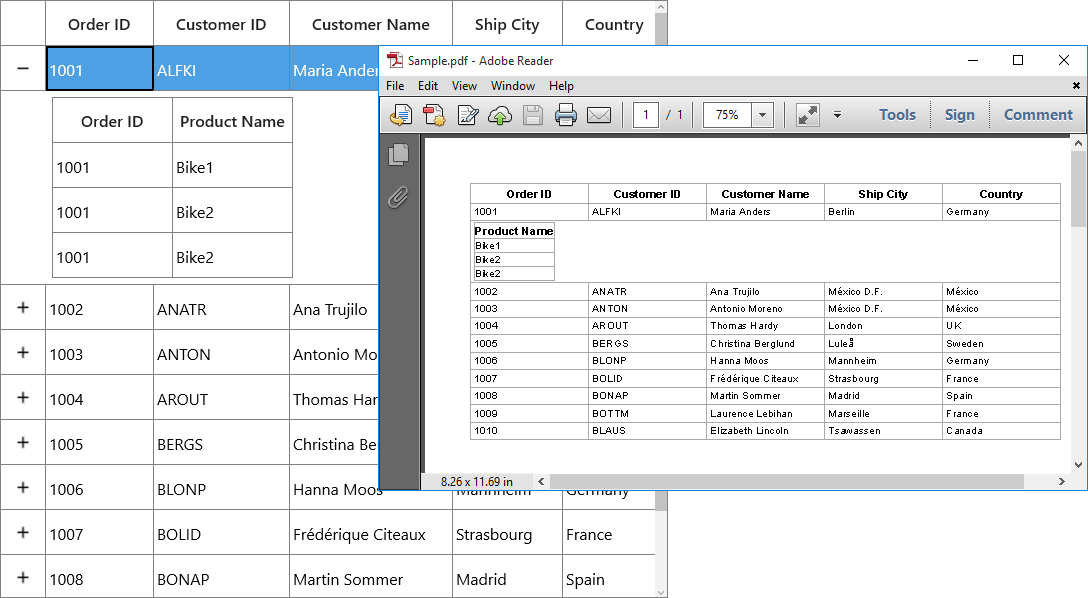The height and width of the screenshot is (598, 1088).
Task: Expand the order 1006 row
Action: 23,487
